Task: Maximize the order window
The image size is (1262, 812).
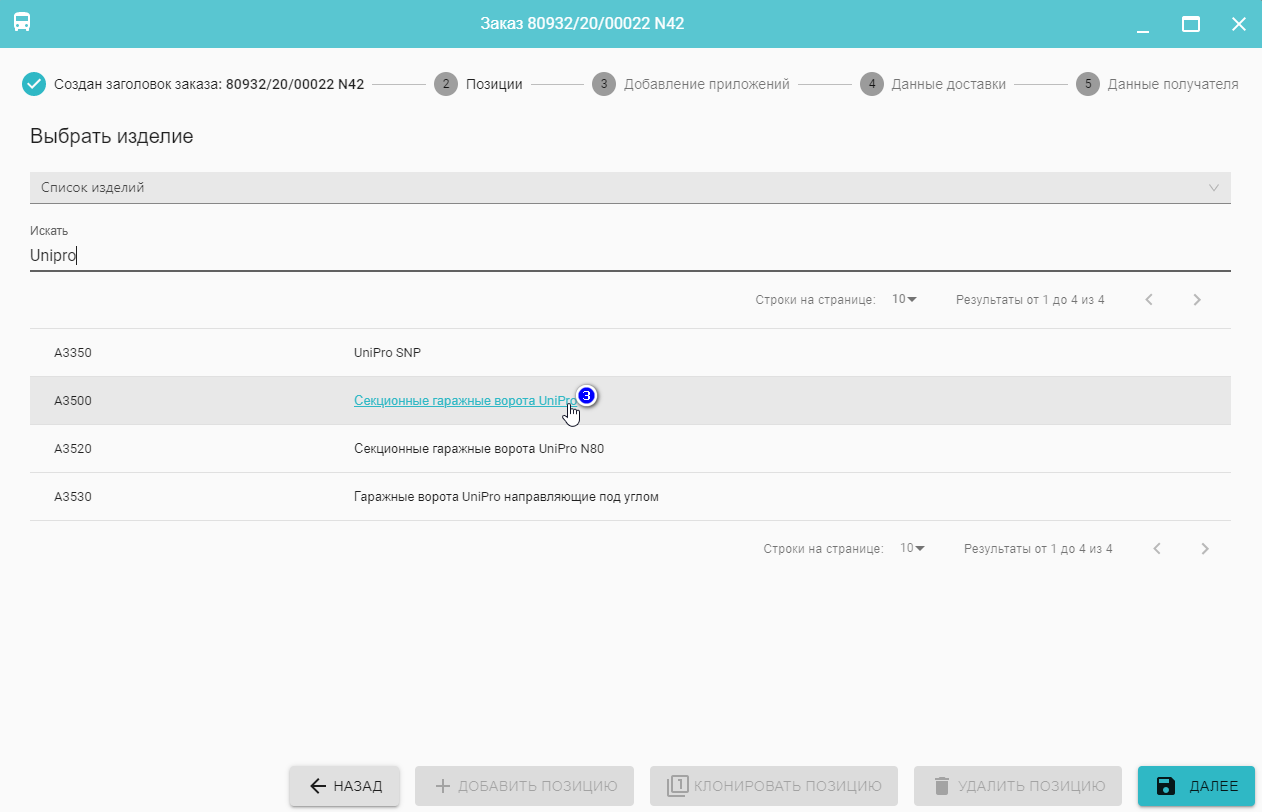Action: (1190, 24)
